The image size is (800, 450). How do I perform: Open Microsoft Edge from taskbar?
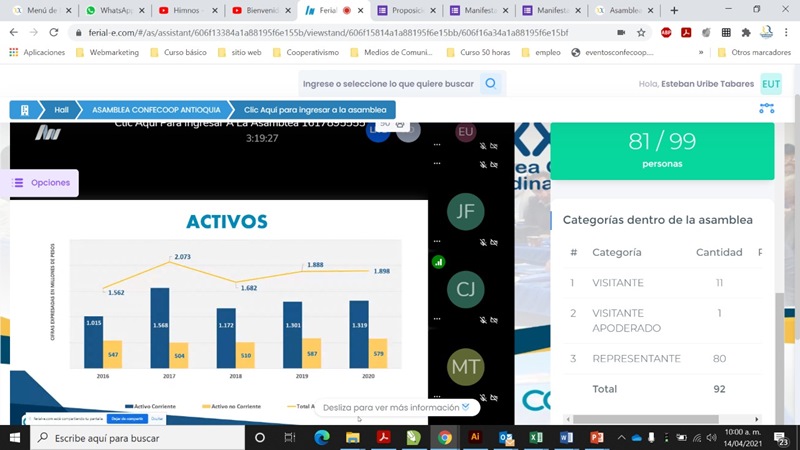(x=321, y=438)
